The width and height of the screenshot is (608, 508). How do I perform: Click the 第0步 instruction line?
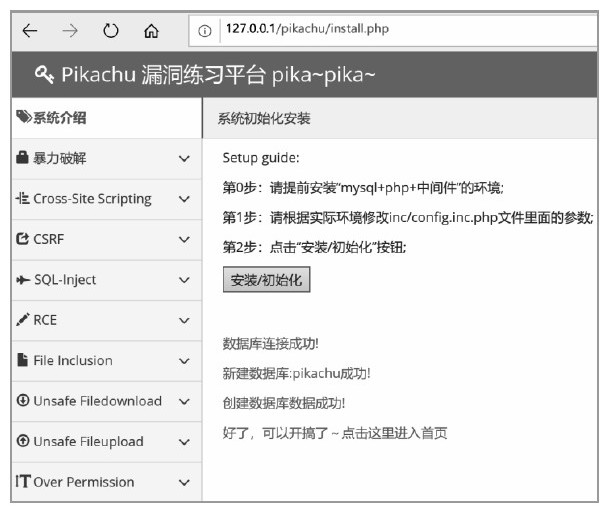(363, 188)
